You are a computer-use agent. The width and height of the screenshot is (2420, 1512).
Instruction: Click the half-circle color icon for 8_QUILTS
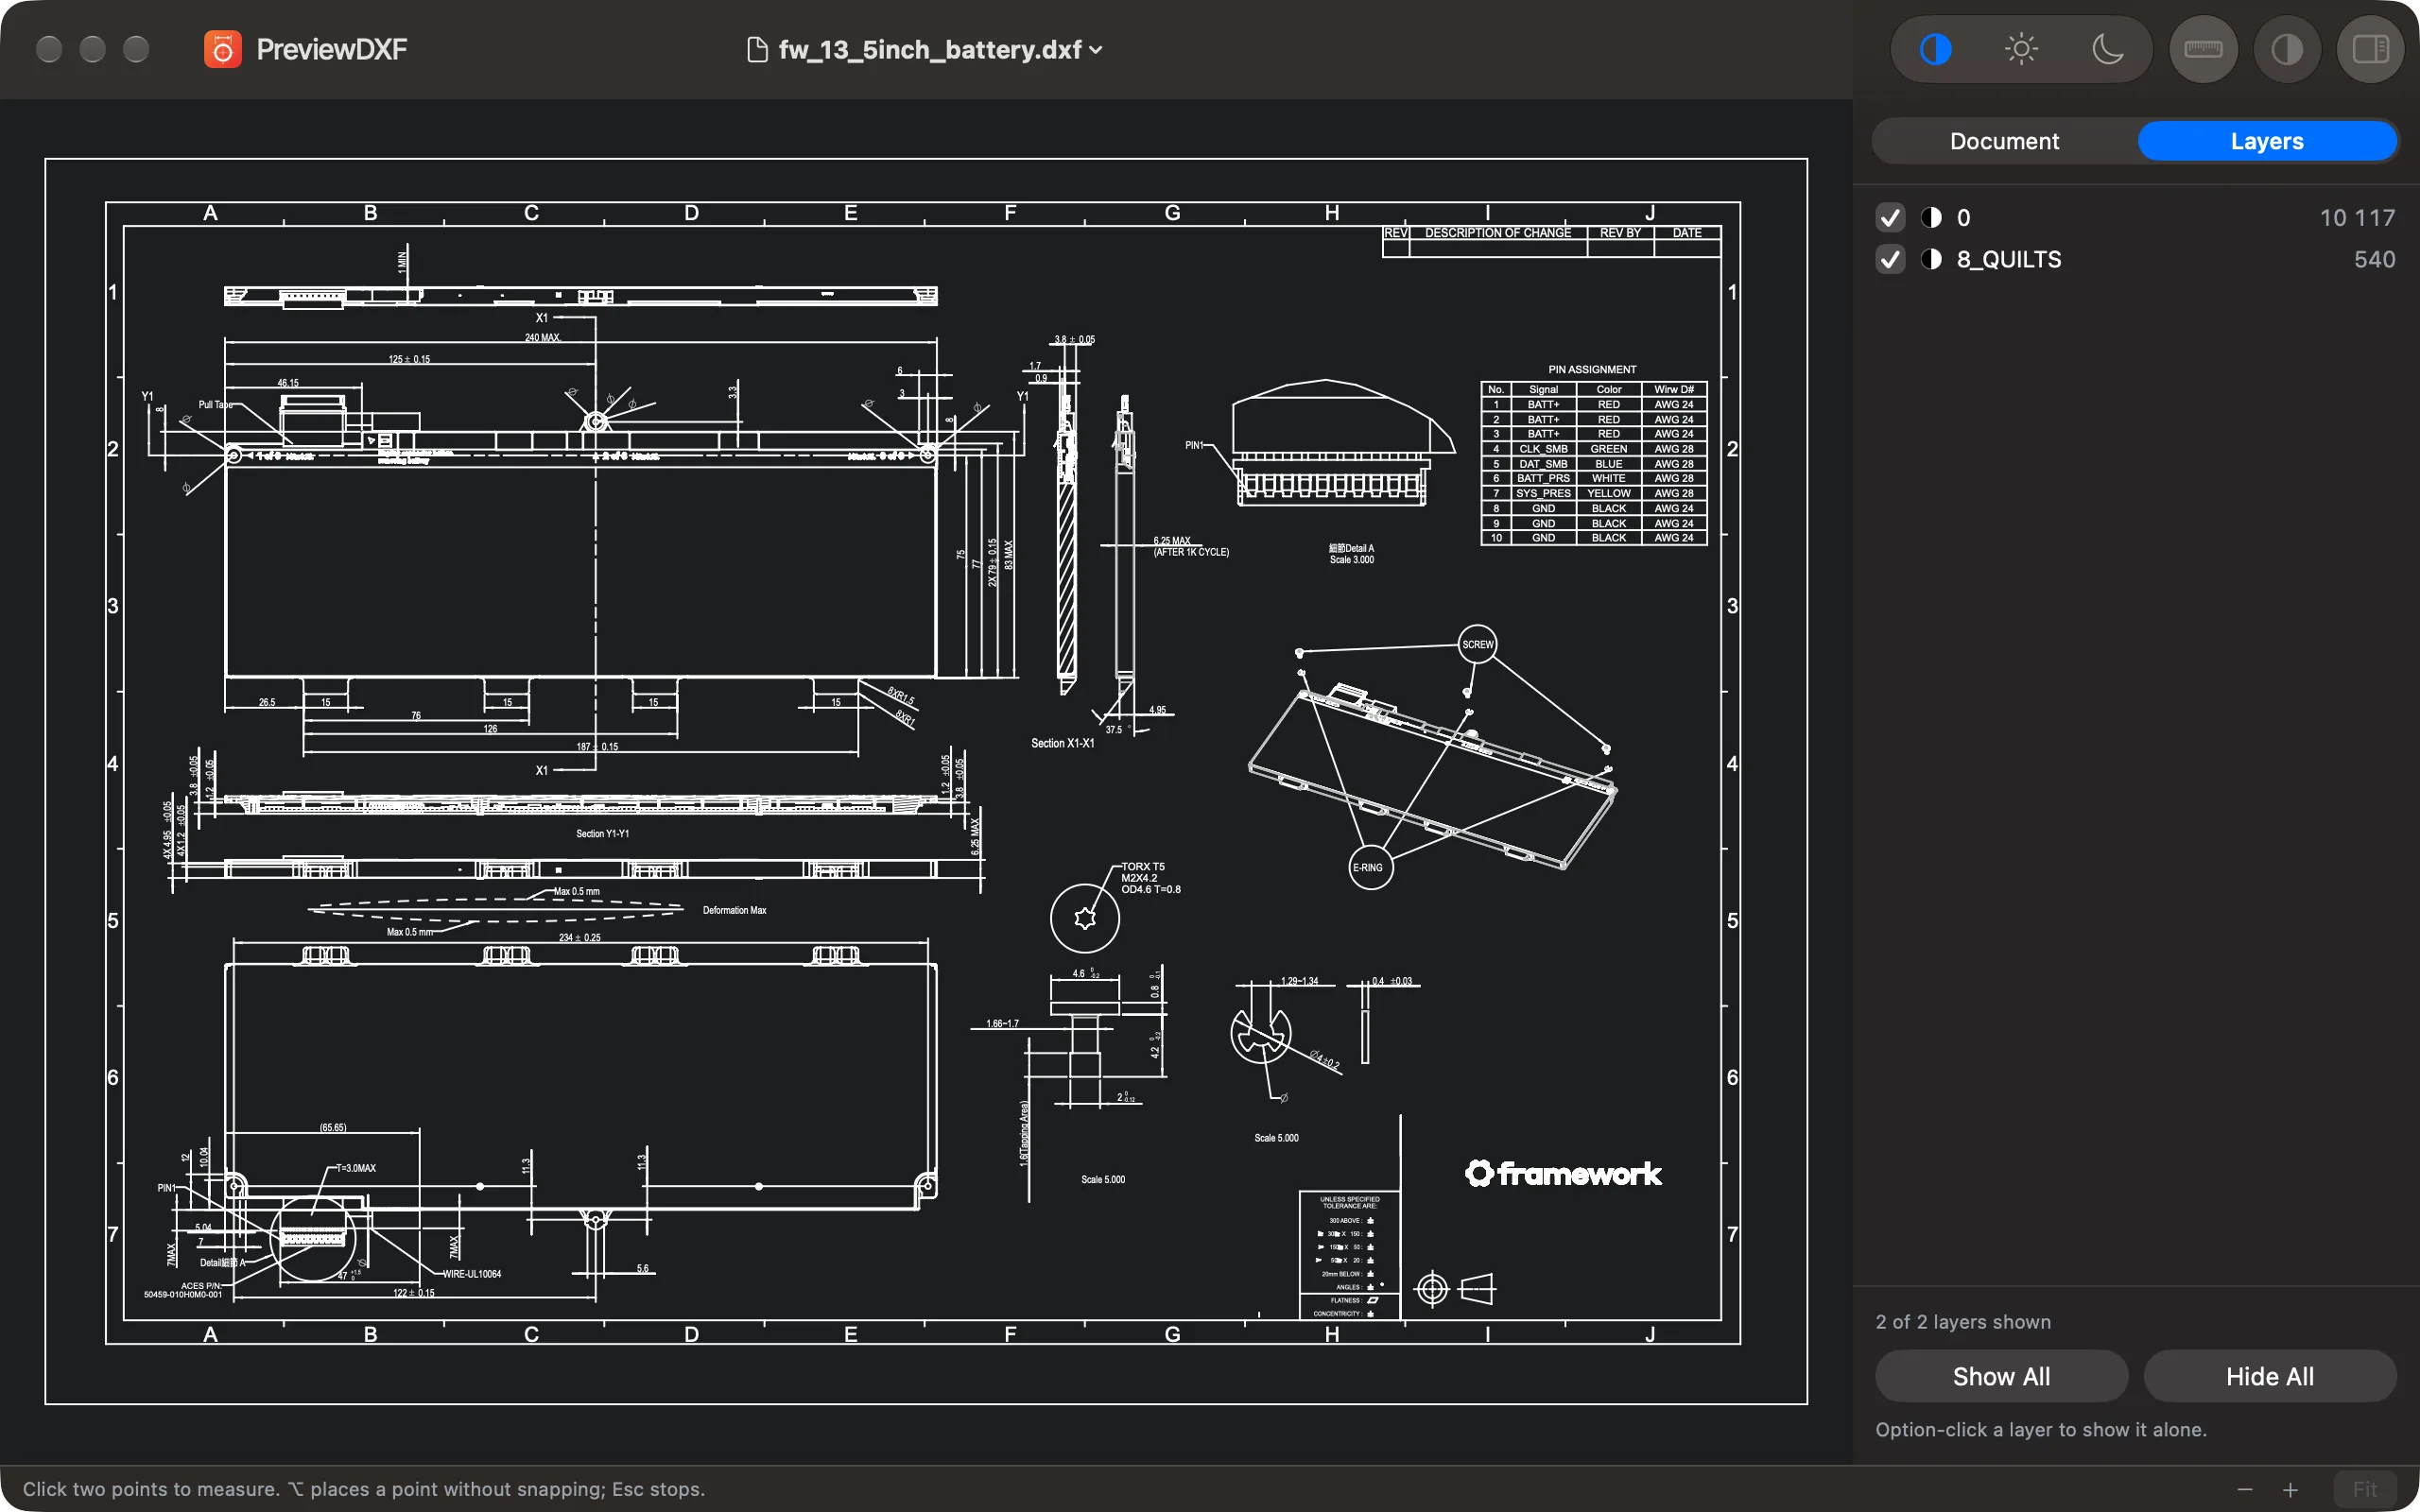point(1931,260)
